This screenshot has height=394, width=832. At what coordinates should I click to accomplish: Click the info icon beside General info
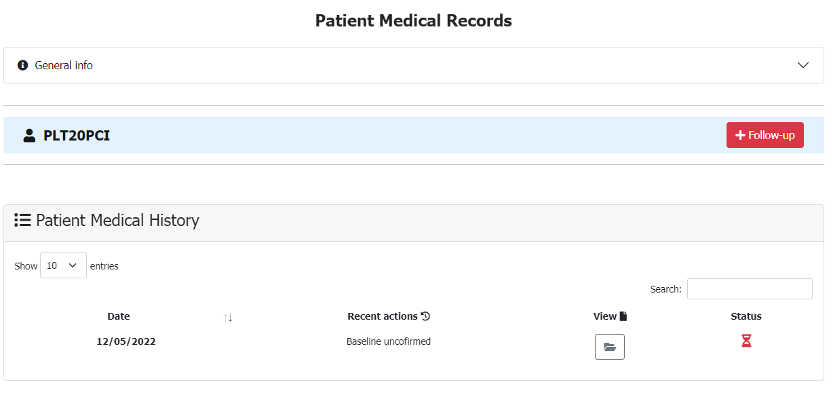(22, 65)
